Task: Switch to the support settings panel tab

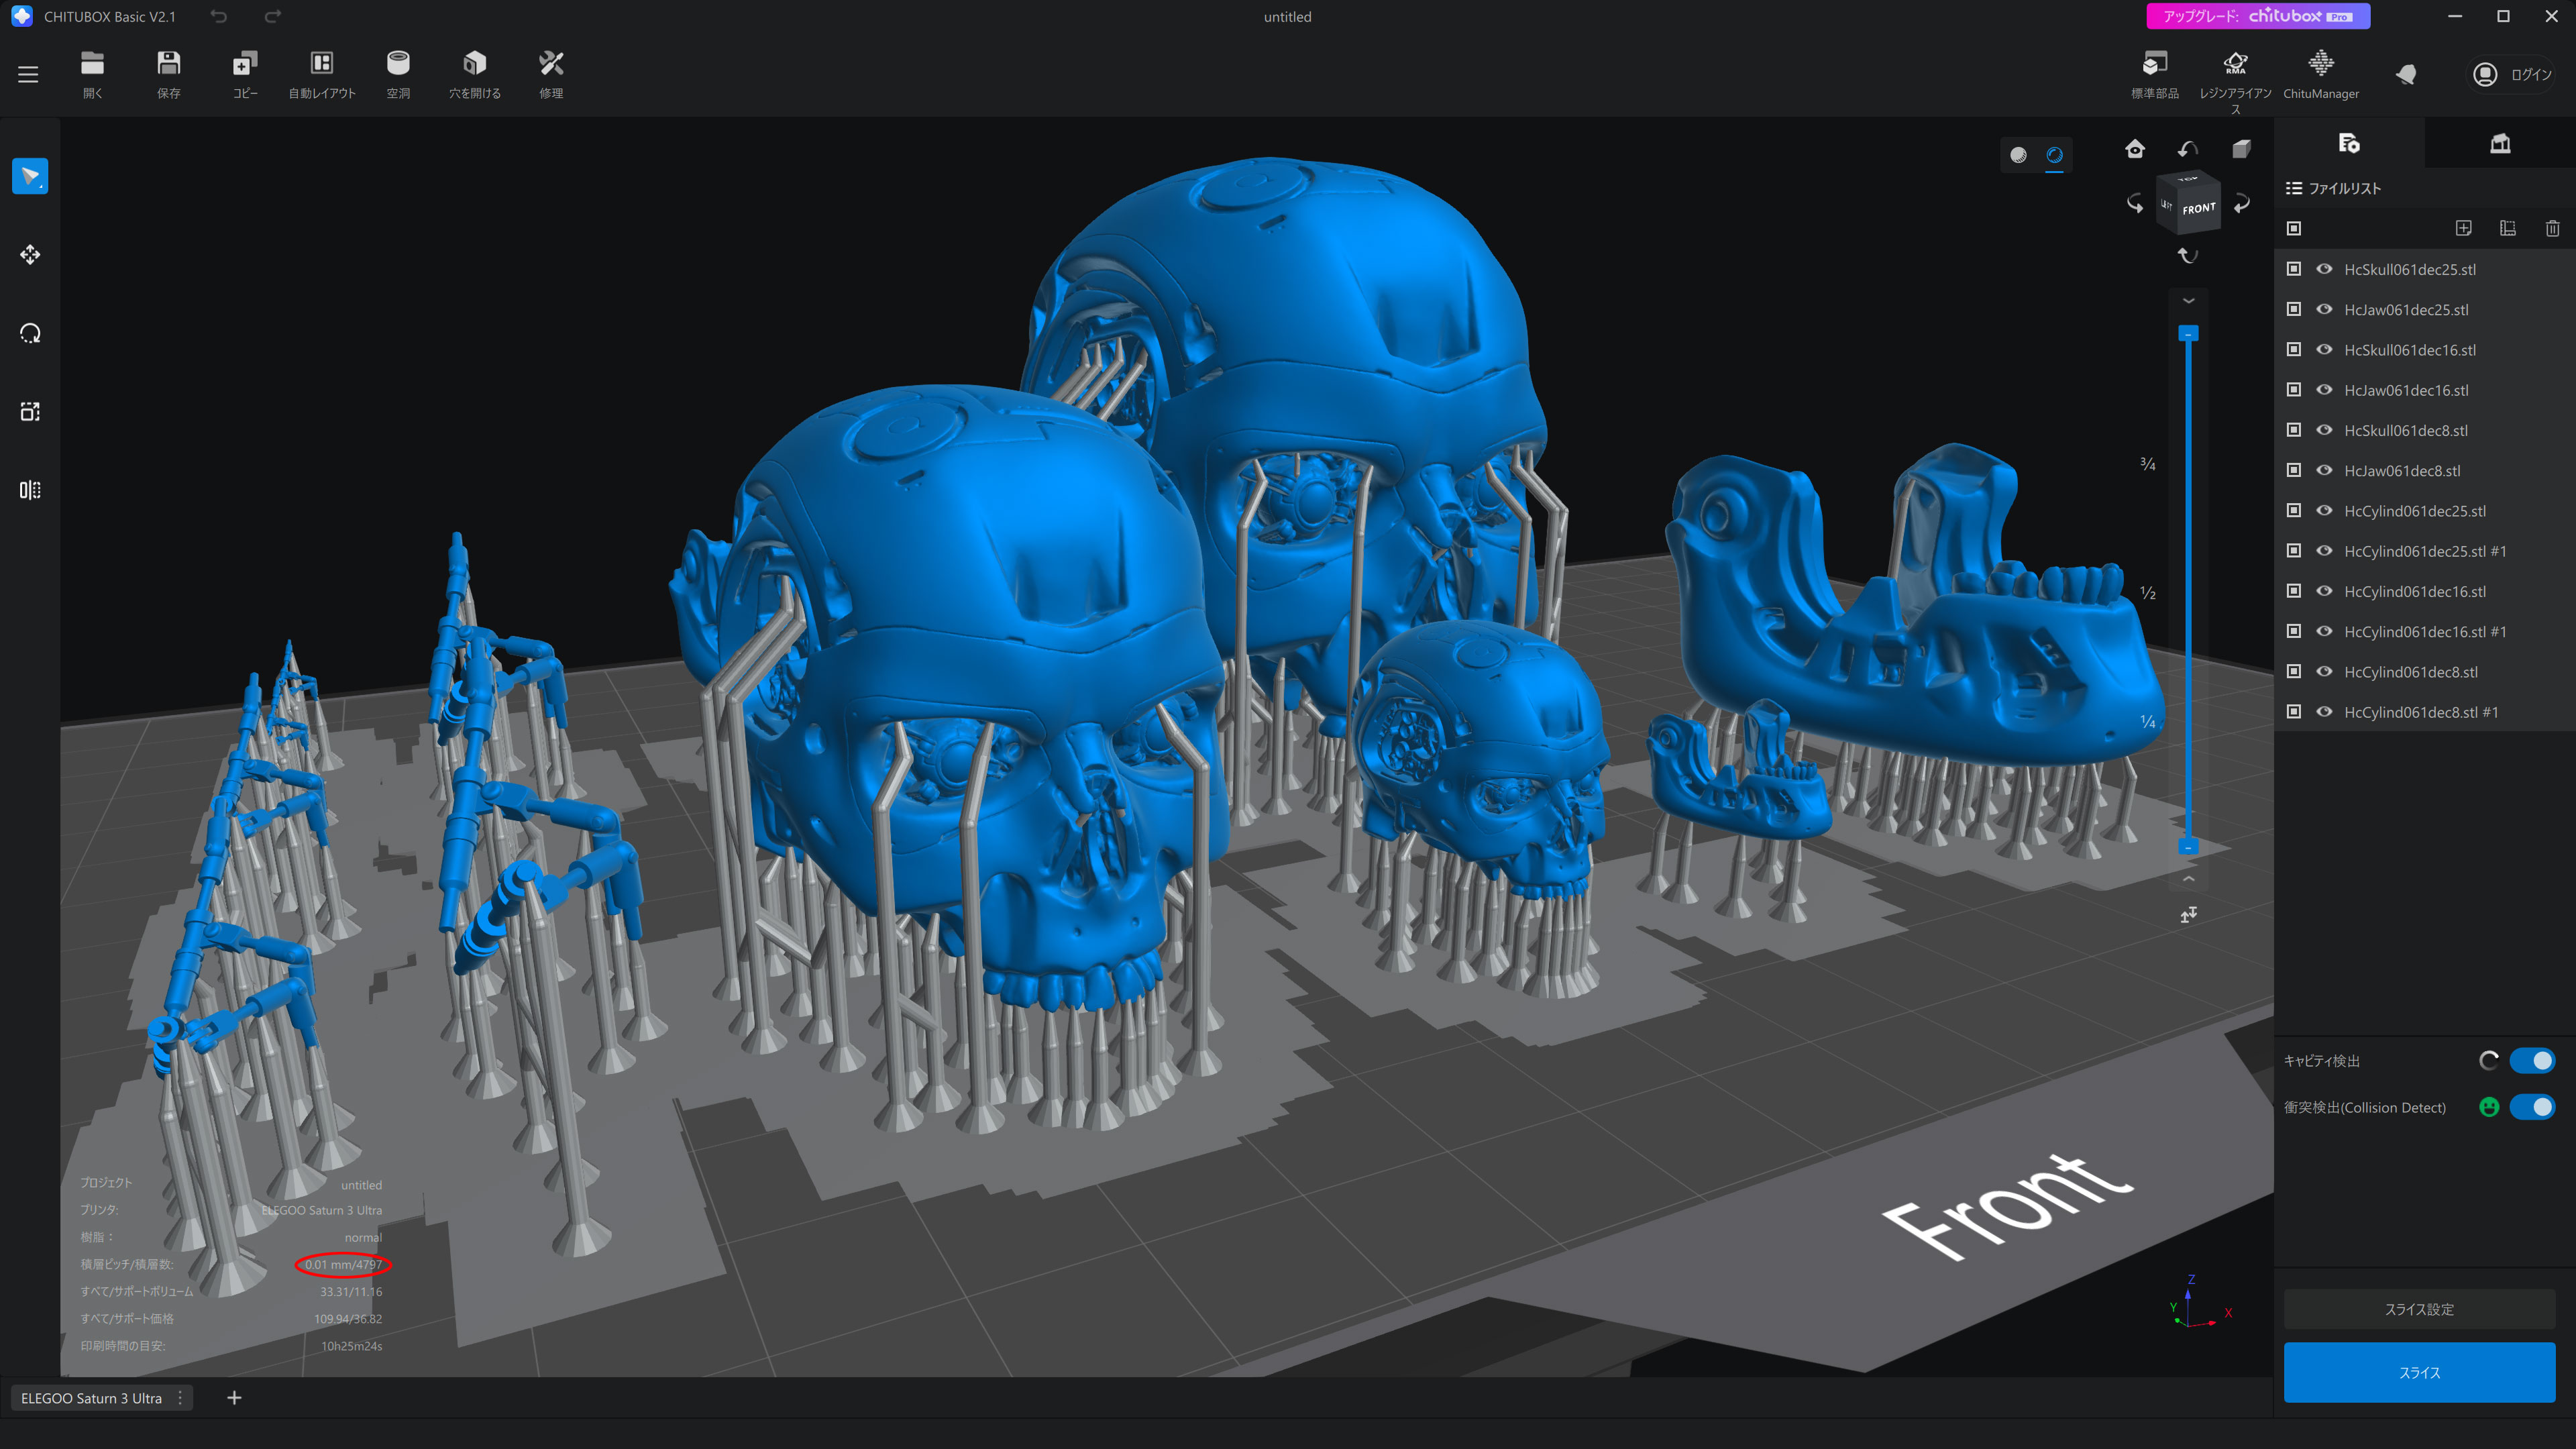Action: point(2500,143)
